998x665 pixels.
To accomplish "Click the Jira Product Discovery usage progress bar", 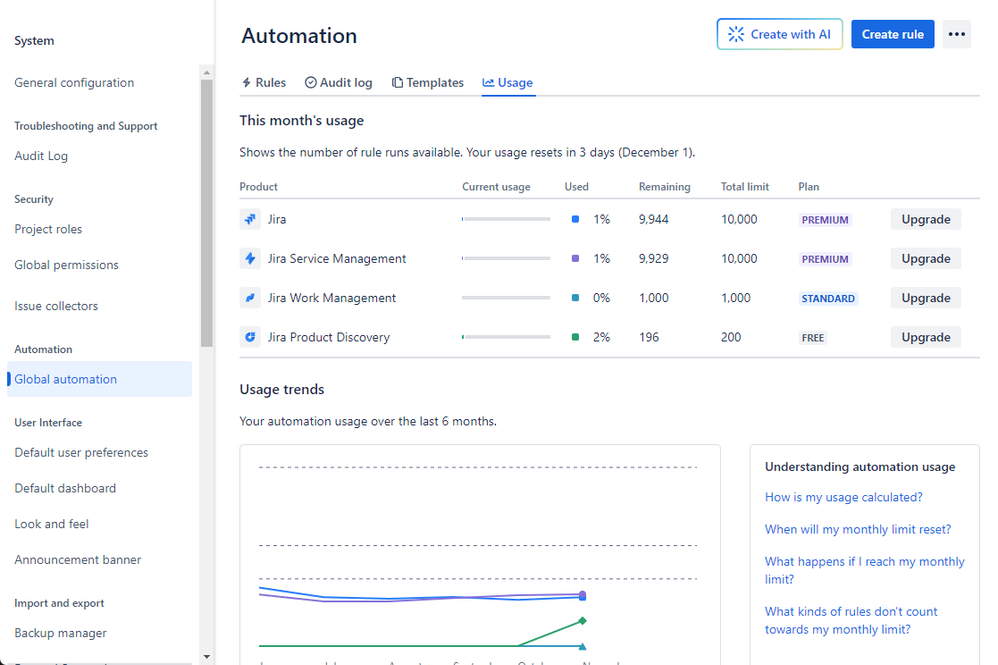I will [x=506, y=337].
